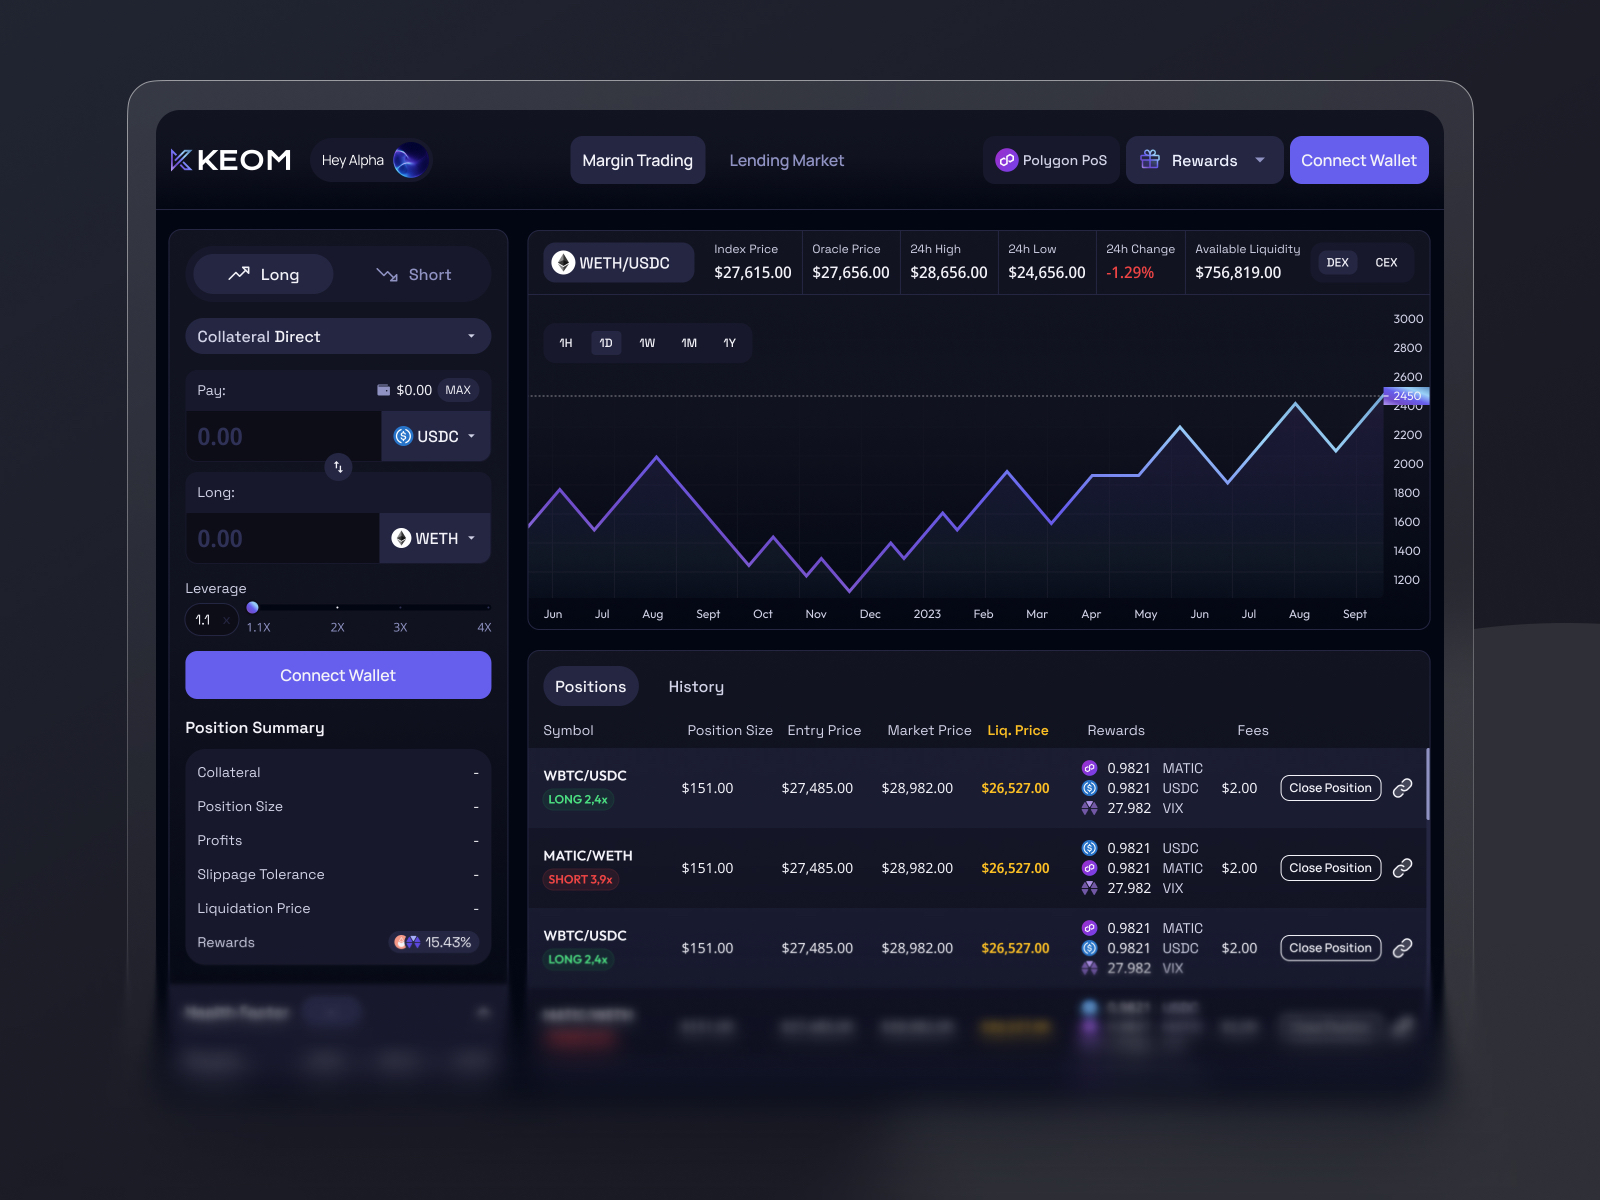Viewport: 1600px width, 1200px height.
Task: Click the Pay amount input field
Action: point(283,436)
